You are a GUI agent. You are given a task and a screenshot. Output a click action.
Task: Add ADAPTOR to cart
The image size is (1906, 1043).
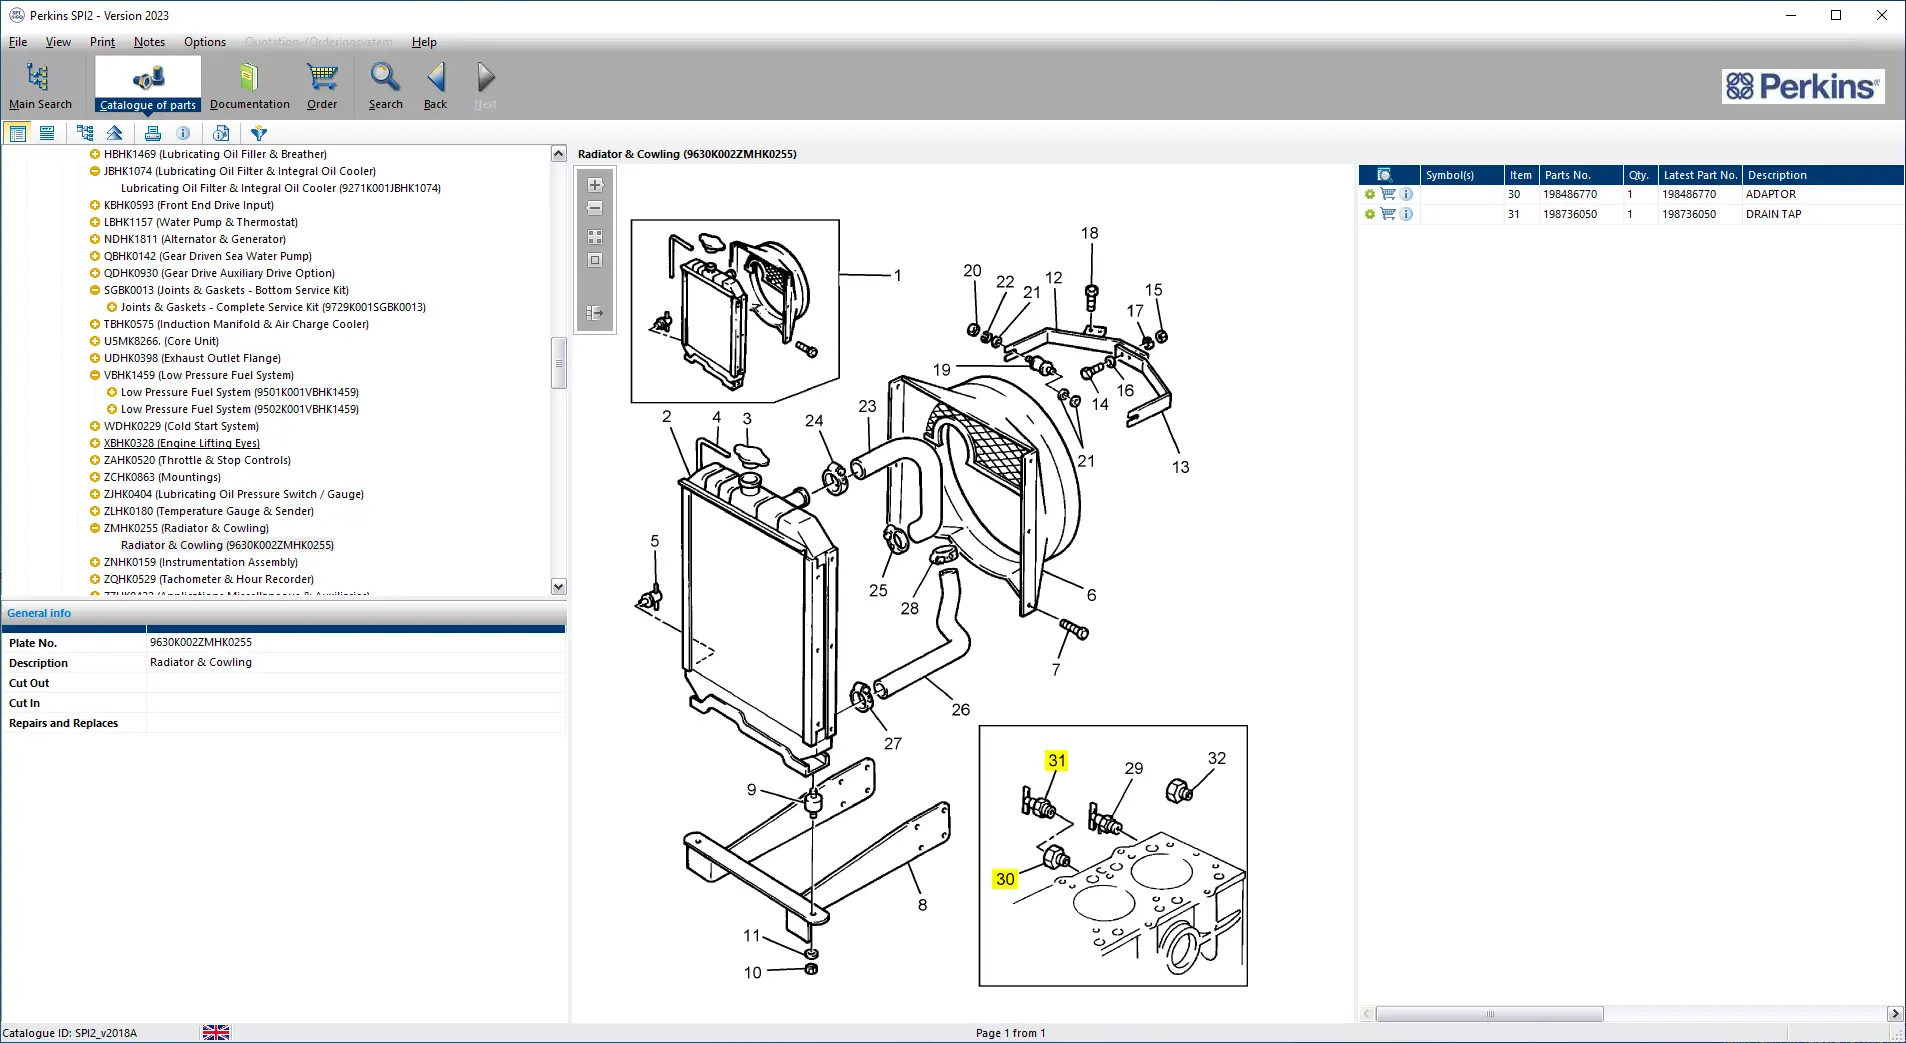[x=1388, y=194]
